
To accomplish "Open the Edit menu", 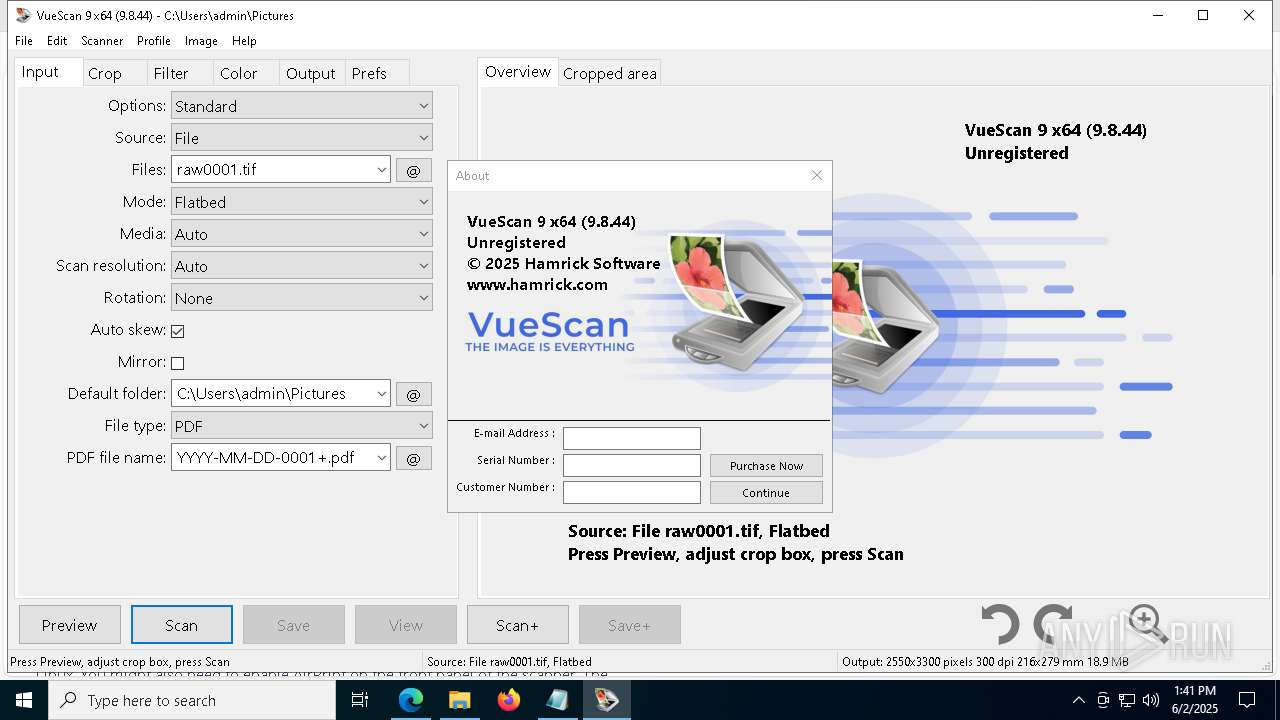I will [57, 41].
